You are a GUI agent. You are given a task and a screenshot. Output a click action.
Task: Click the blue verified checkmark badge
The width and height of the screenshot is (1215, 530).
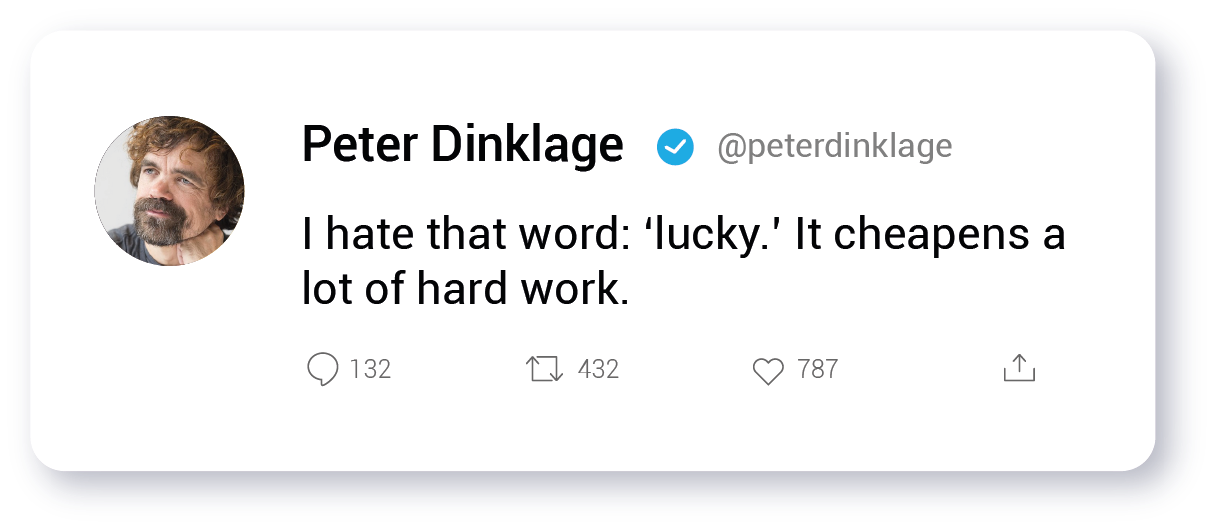click(x=675, y=148)
